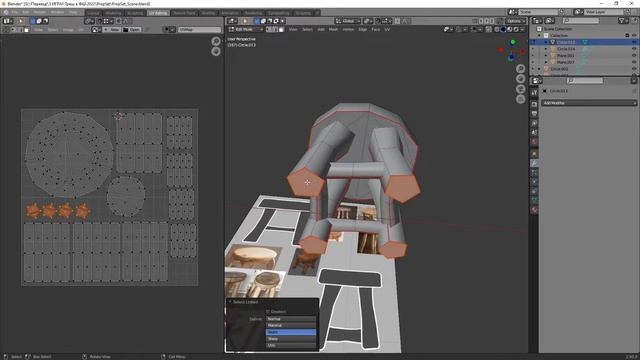Expand Circle.013 in outliner

click(546, 42)
